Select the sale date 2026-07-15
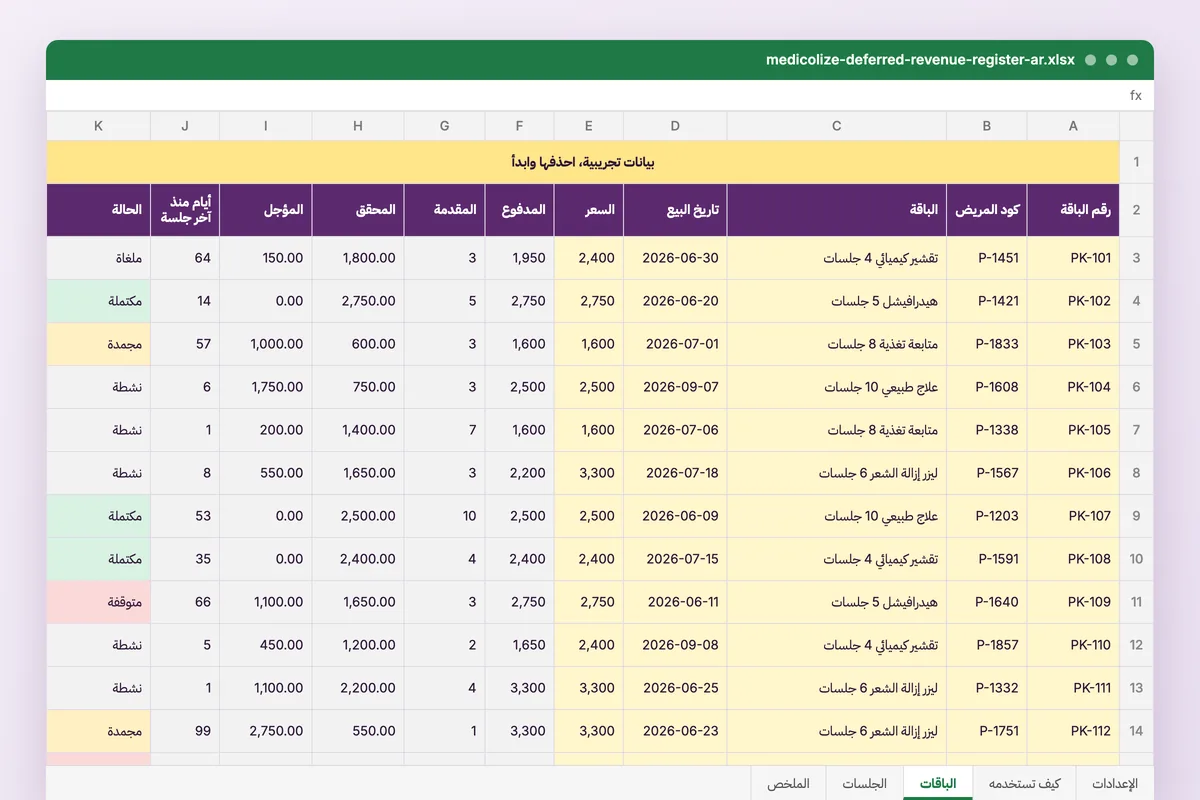The image size is (1200, 800). tap(675, 559)
